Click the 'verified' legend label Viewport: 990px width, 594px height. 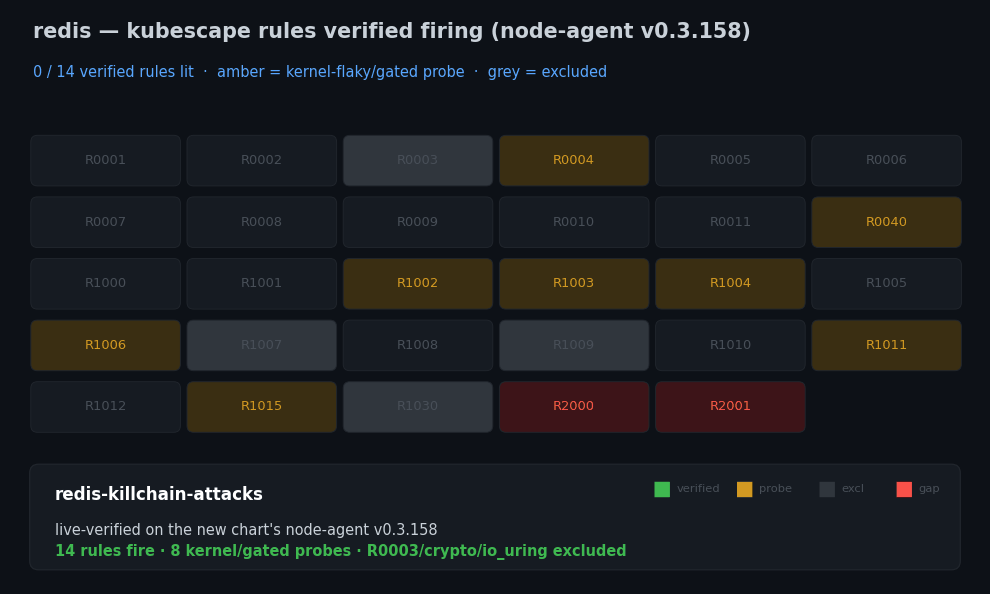(x=698, y=489)
